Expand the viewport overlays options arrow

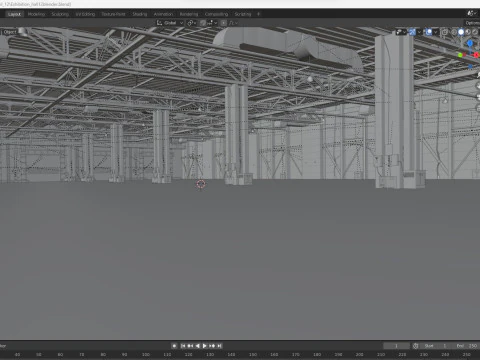(436, 32)
